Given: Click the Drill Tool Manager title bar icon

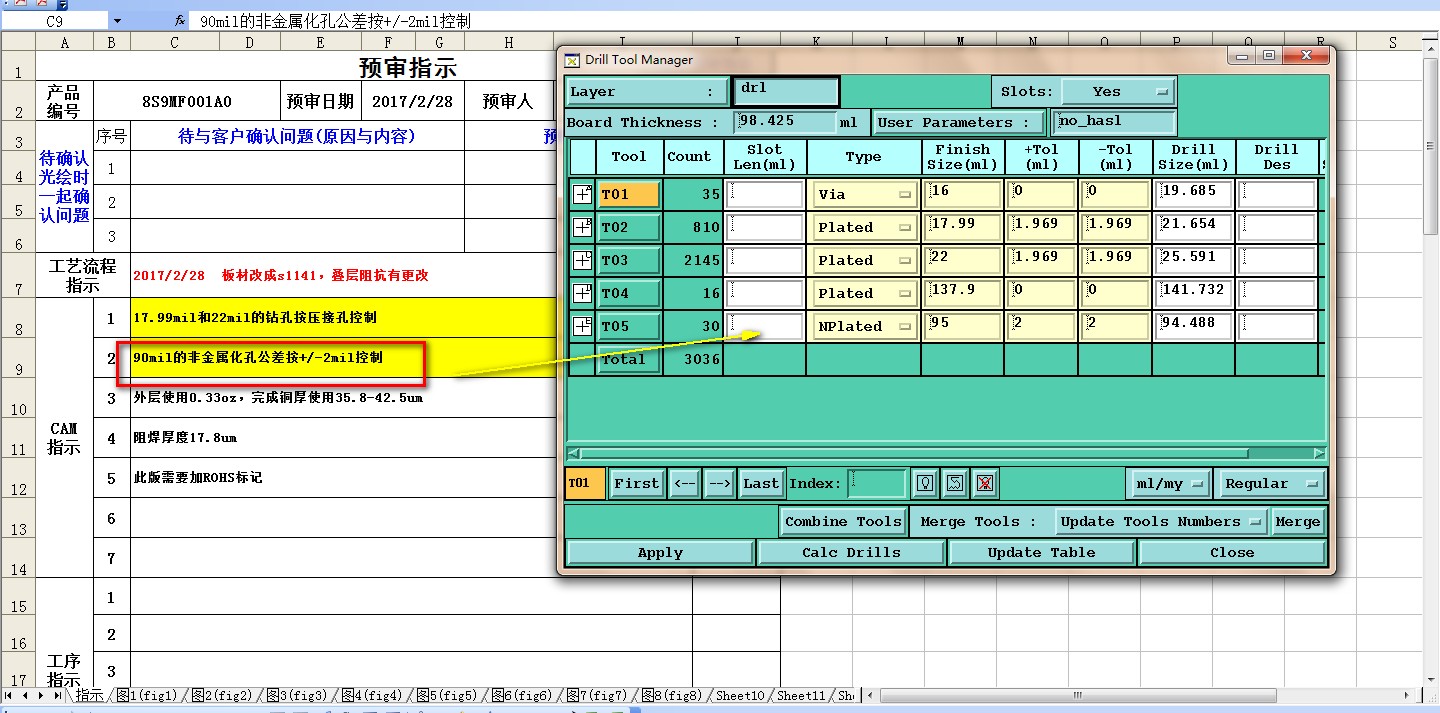Looking at the screenshot, I should click(572, 60).
